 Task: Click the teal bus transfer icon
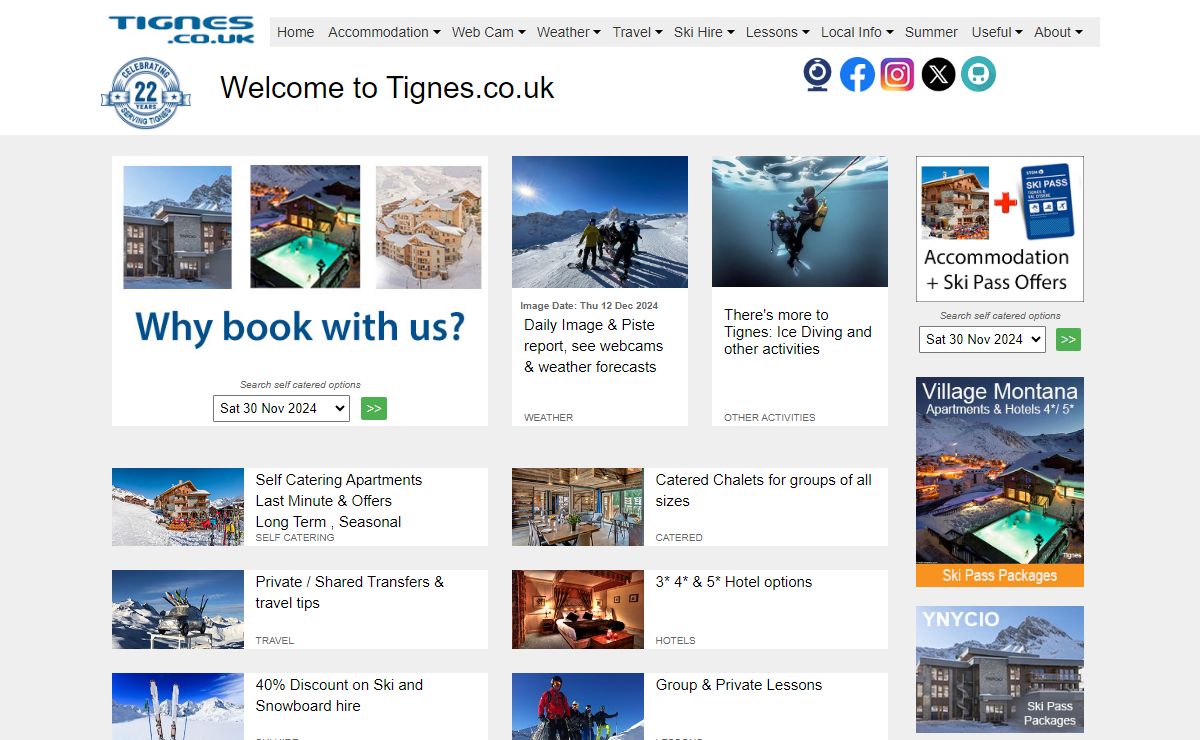pyautogui.click(x=978, y=75)
